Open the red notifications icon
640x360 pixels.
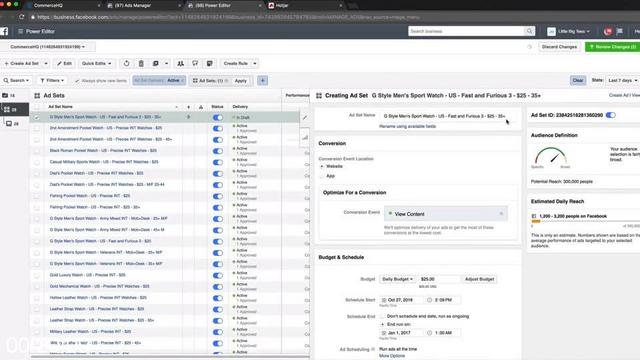coord(608,31)
